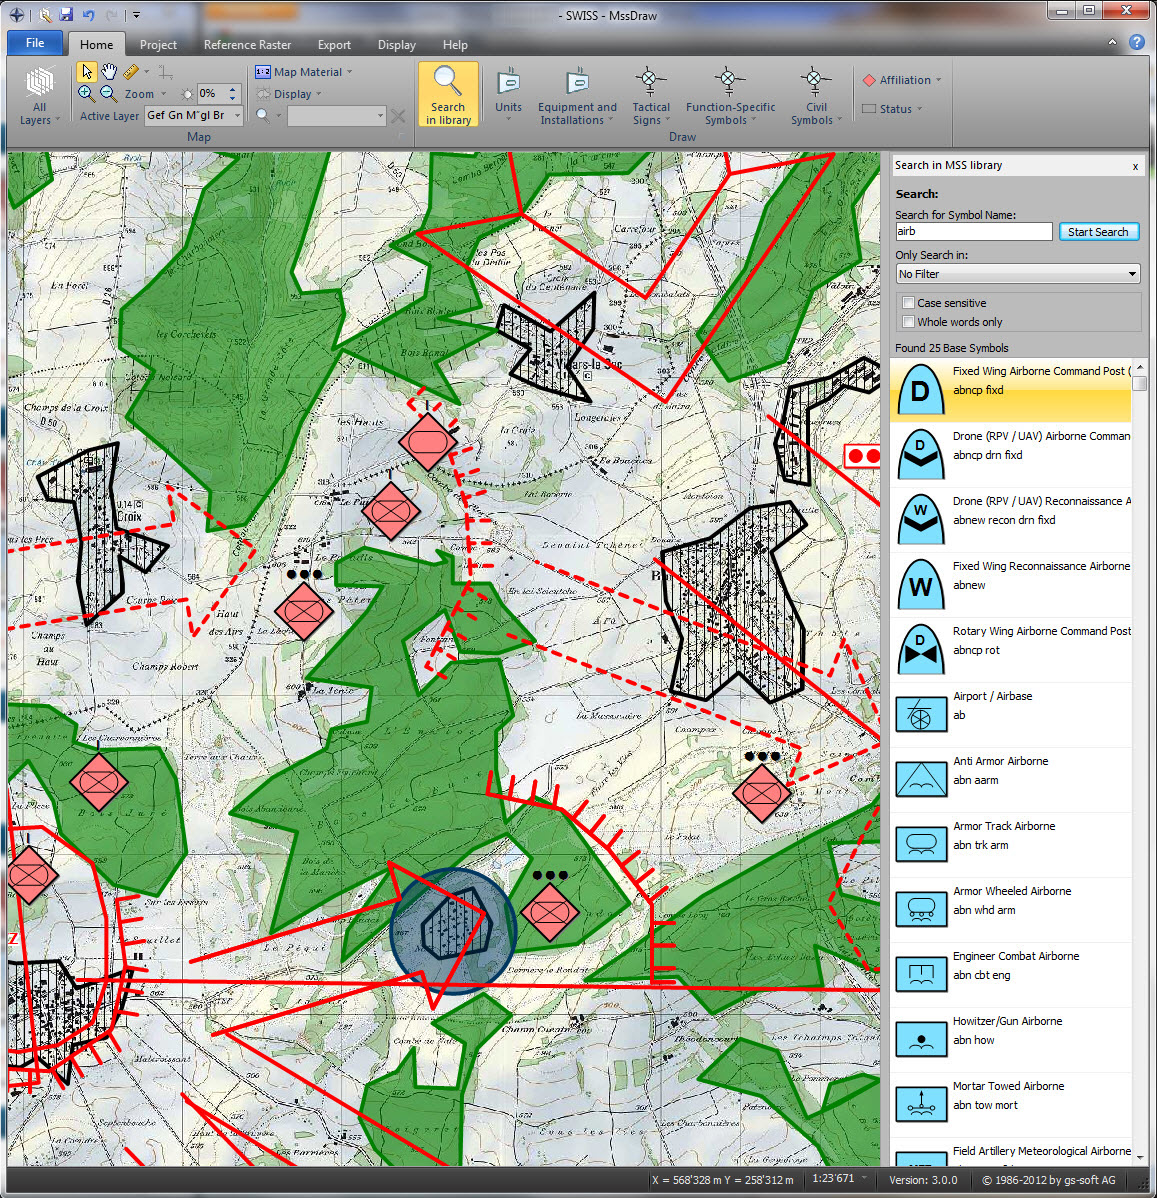Viewport: 1157px width, 1198px height.
Task: Click the symbol name search field
Action: (x=973, y=231)
